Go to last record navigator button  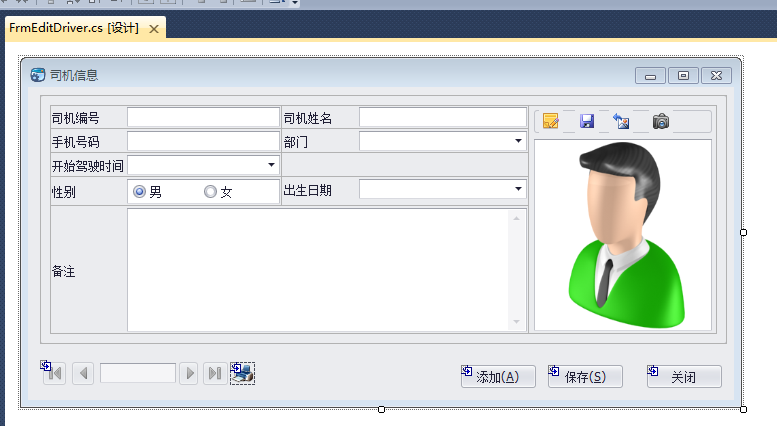215,373
